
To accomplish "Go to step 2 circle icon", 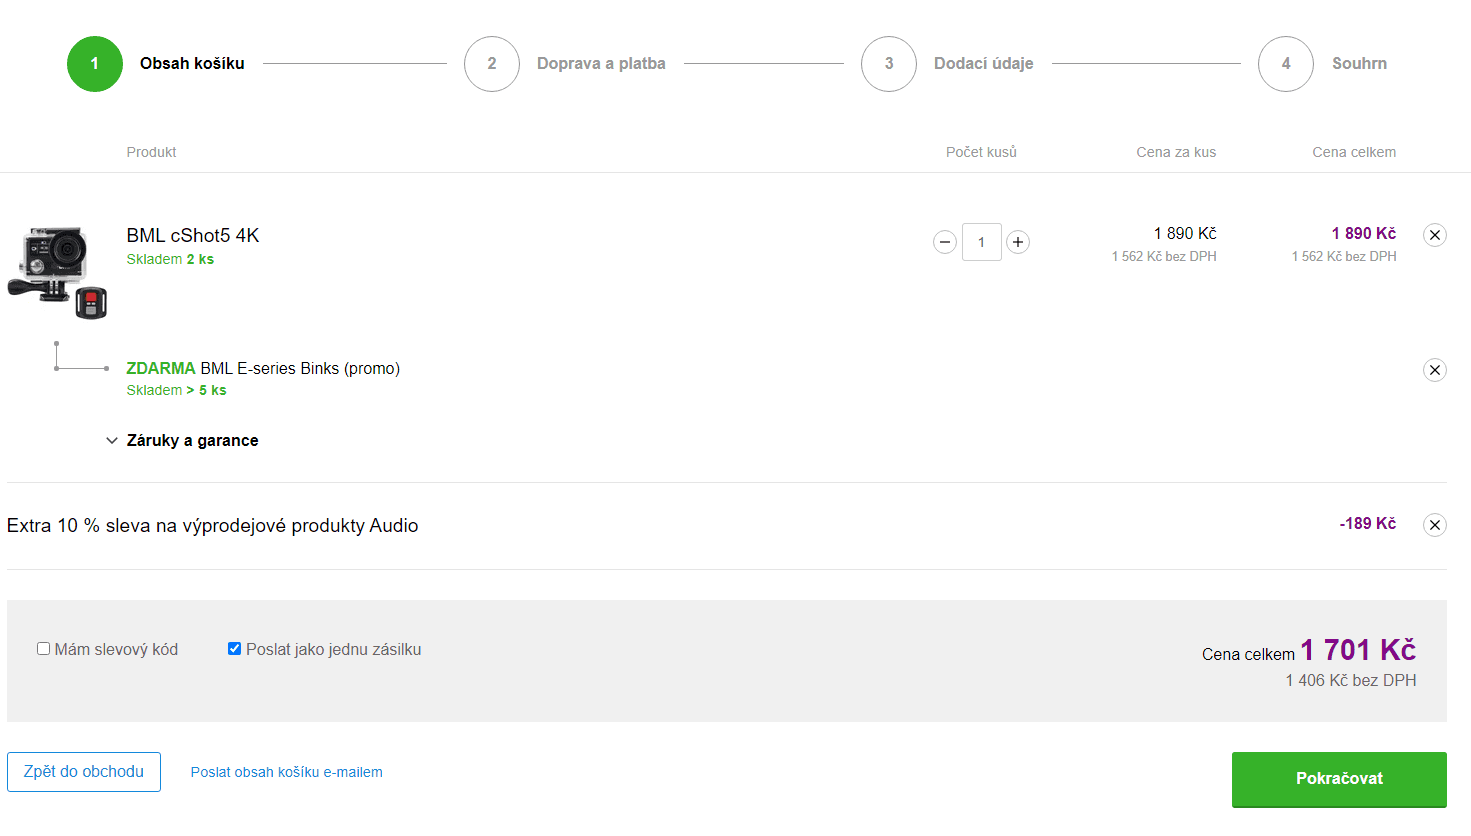I will pyautogui.click(x=492, y=64).
